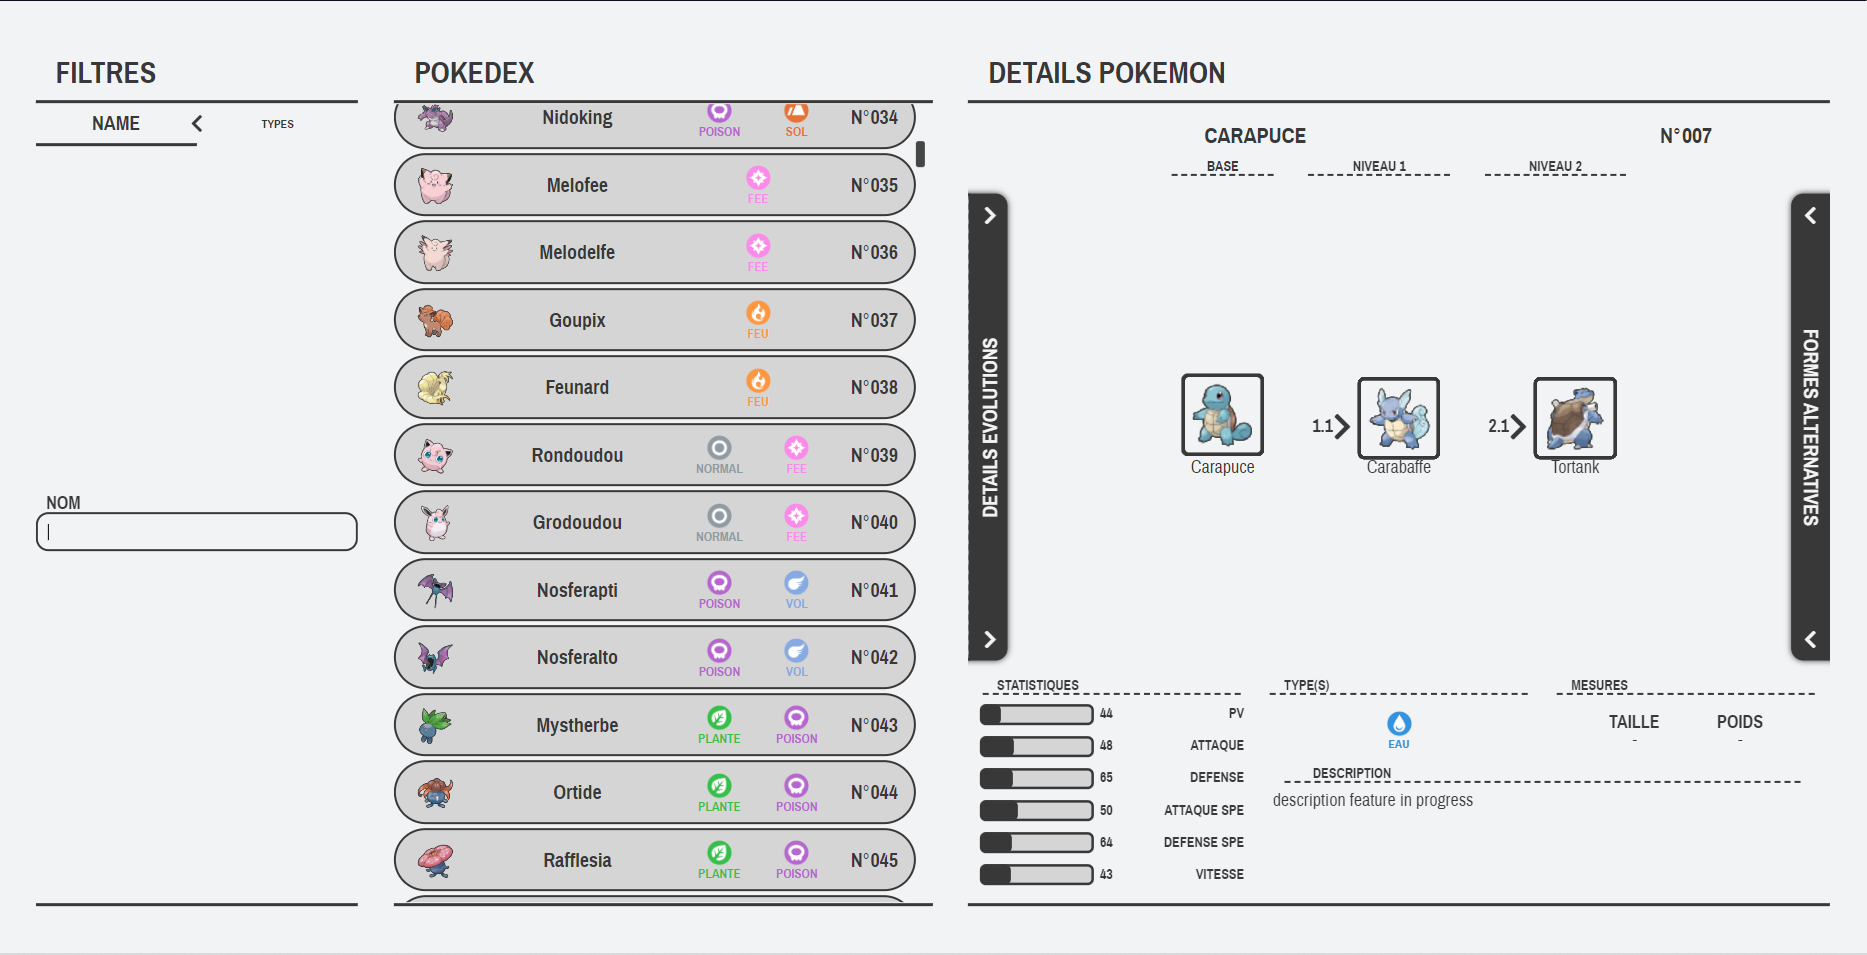Click the DEFENSE stat bar
Image resolution: width=1867 pixels, height=955 pixels.
(x=1036, y=778)
